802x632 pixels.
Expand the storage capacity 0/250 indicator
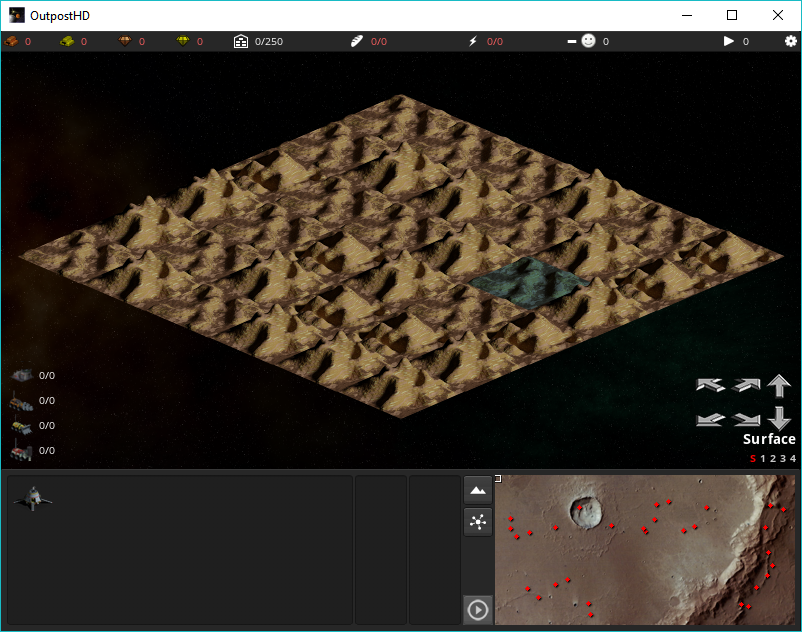(x=241, y=41)
